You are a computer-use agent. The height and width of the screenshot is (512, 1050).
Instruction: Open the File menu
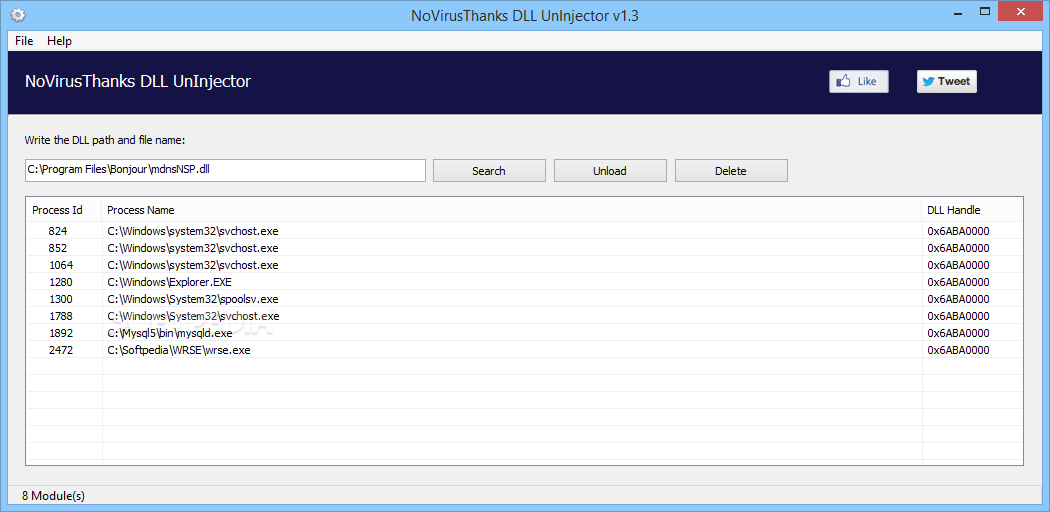(x=24, y=41)
